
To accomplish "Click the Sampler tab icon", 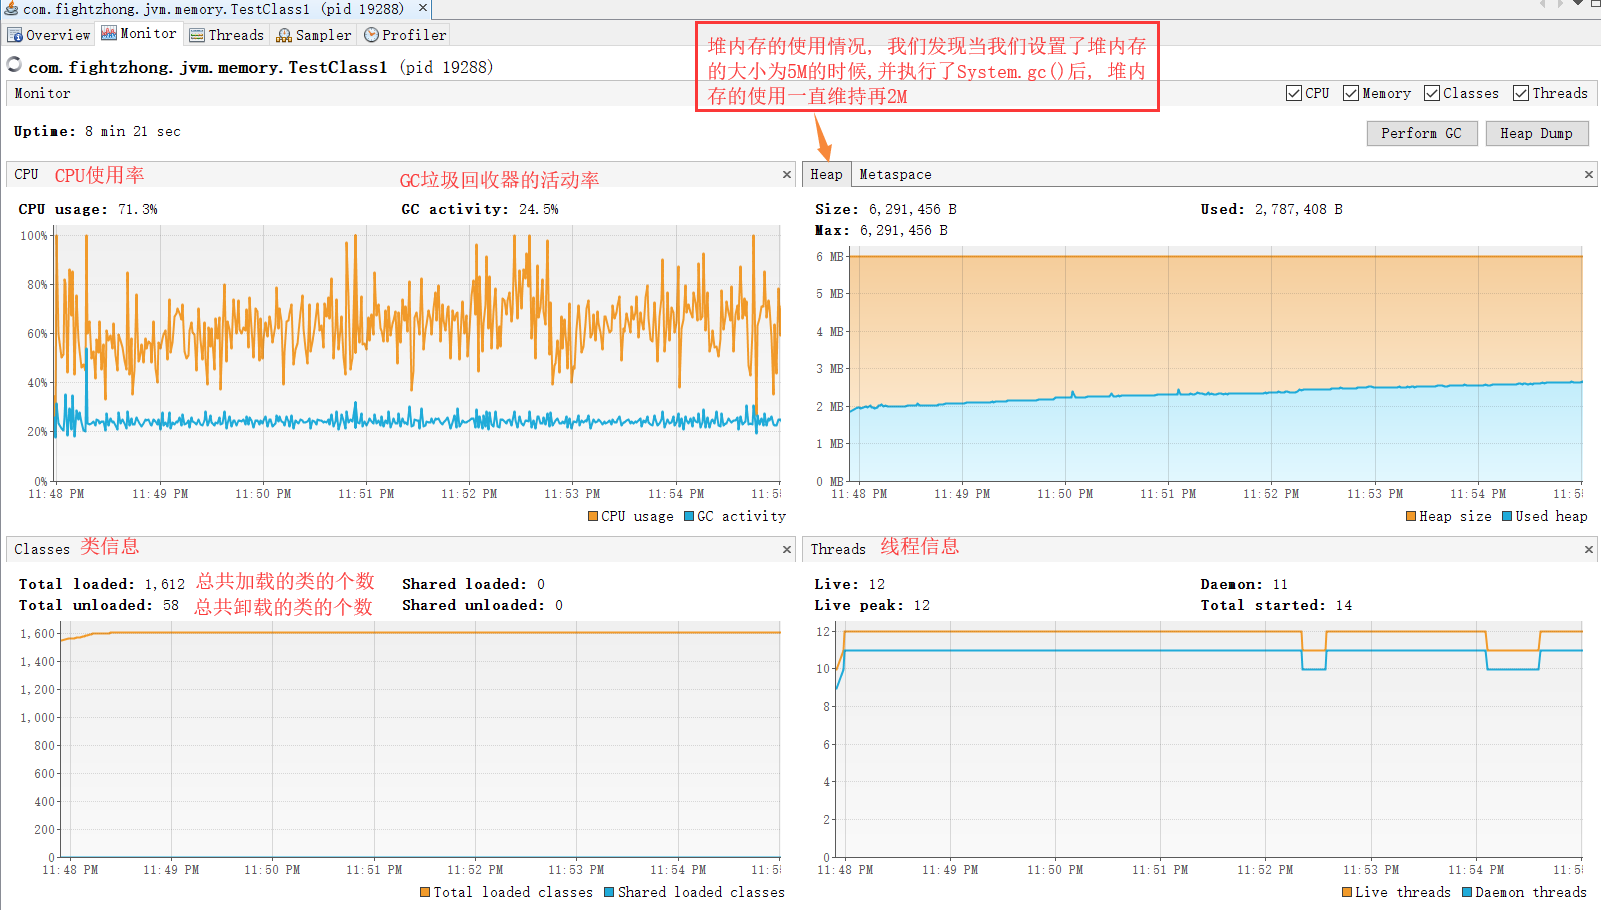I will 284,35.
